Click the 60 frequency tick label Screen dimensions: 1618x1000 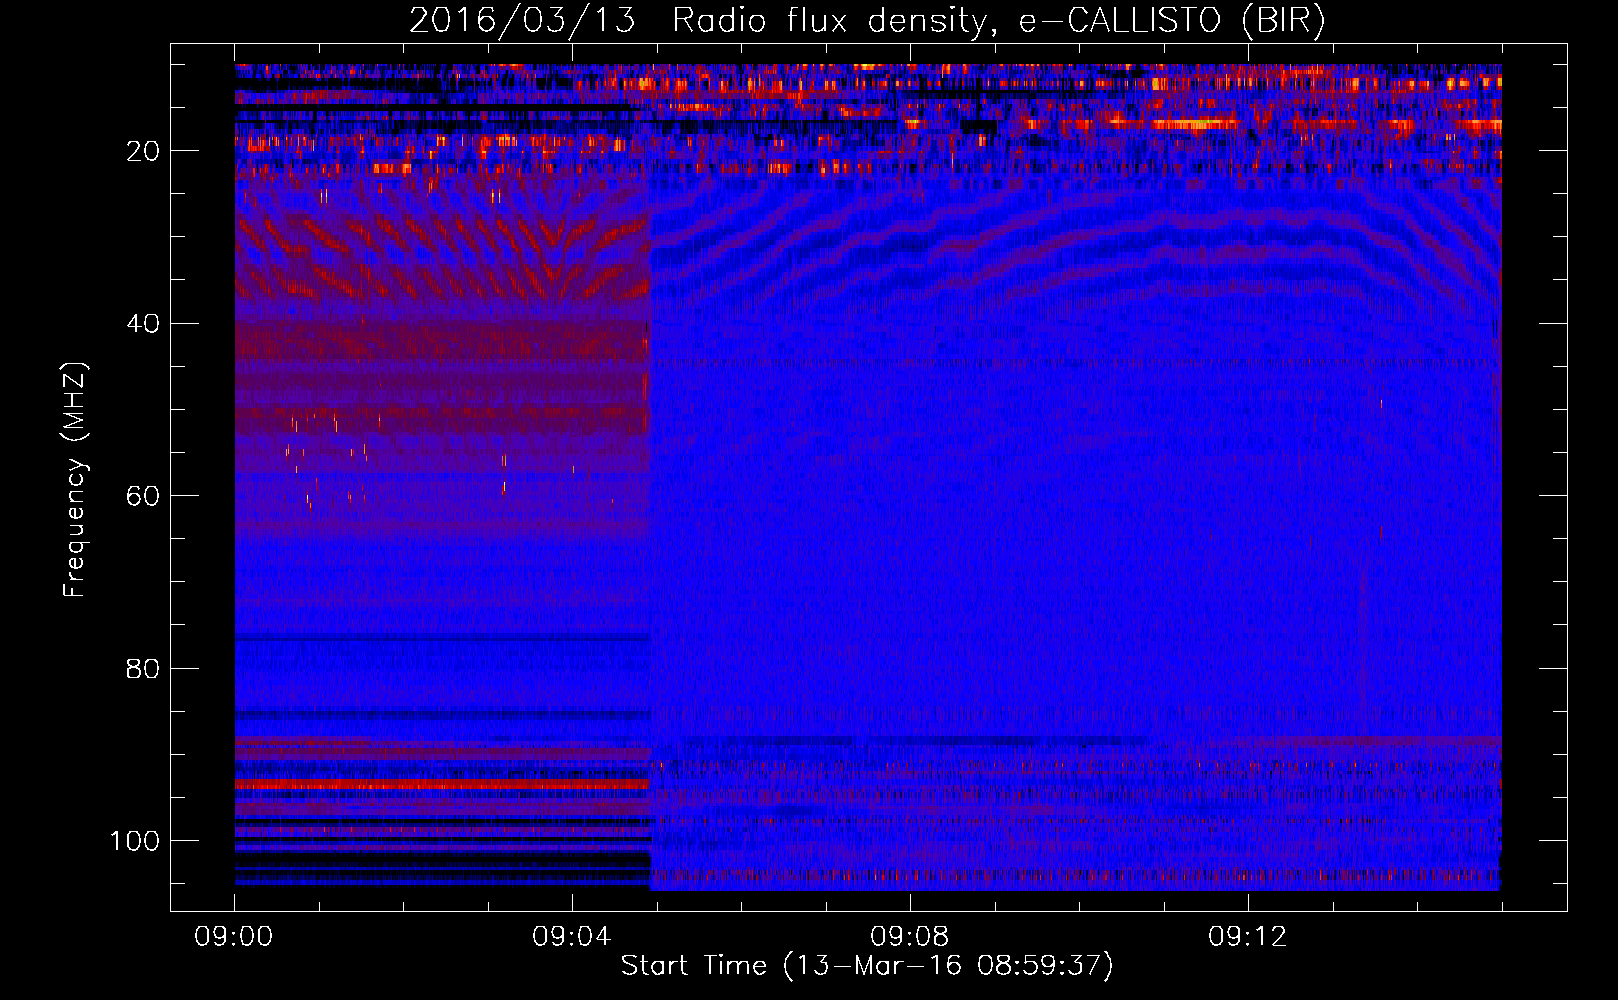coord(144,496)
